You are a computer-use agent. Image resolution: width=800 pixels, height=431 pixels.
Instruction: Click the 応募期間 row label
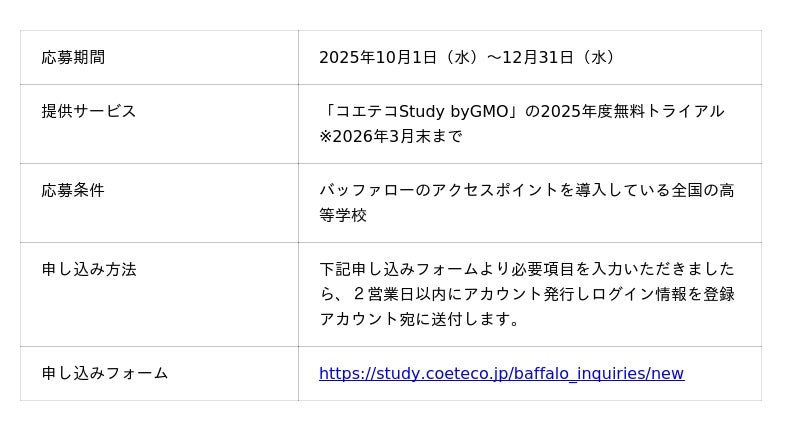pyautogui.click(x=73, y=58)
